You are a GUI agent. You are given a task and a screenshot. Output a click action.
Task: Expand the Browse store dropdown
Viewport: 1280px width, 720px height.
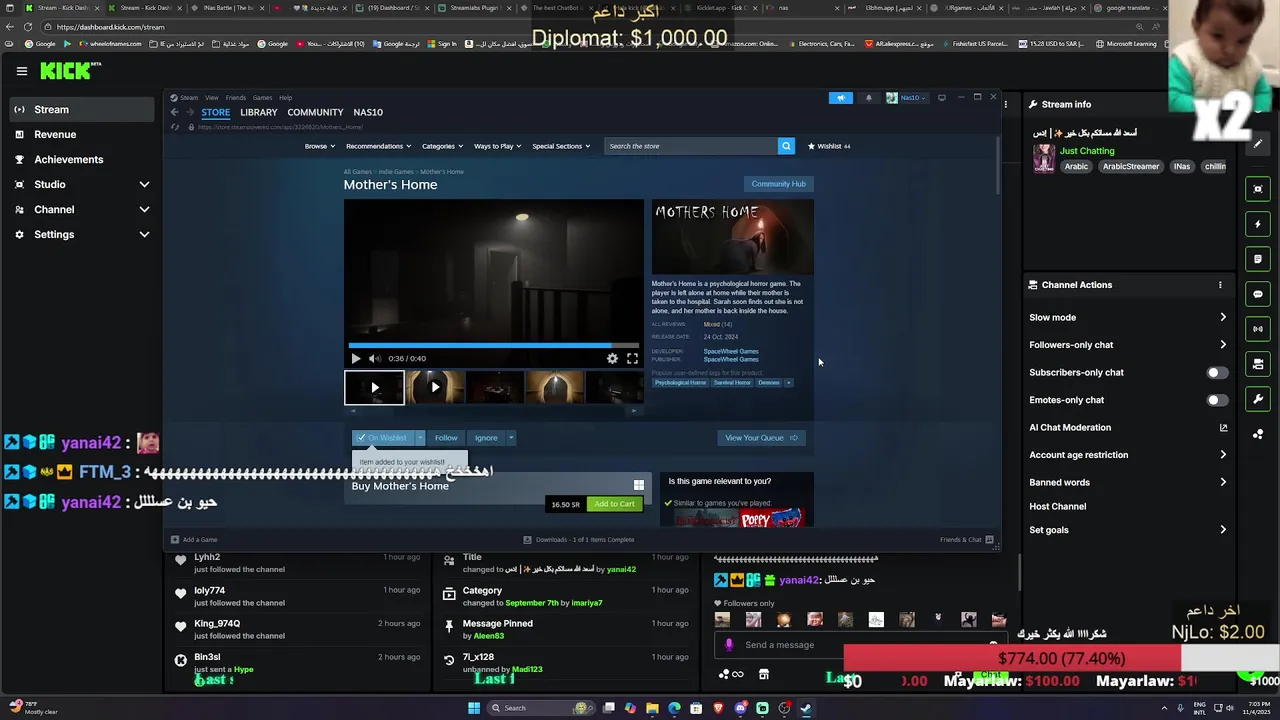pyautogui.click(x=319, y=146)
